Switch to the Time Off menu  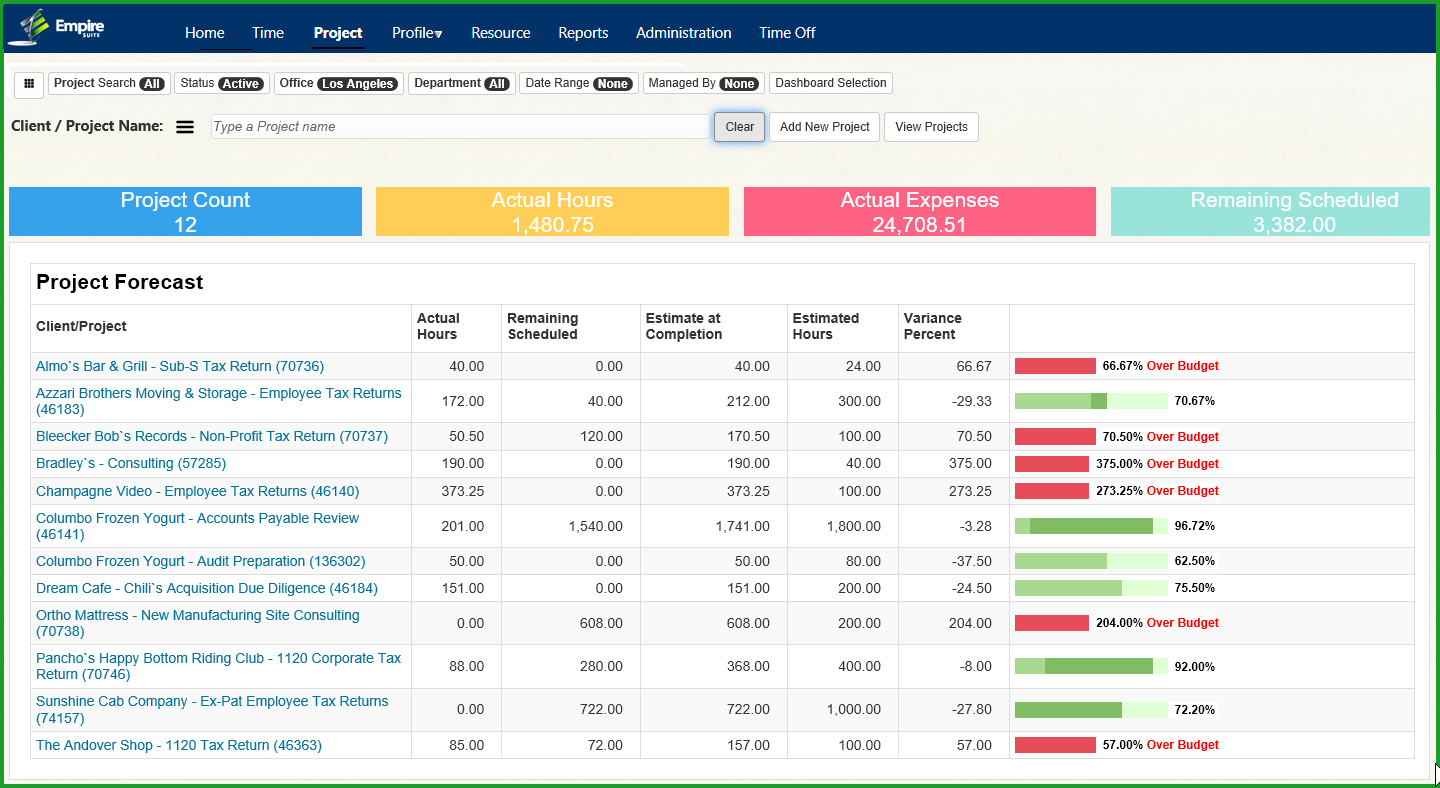(787, 33)
